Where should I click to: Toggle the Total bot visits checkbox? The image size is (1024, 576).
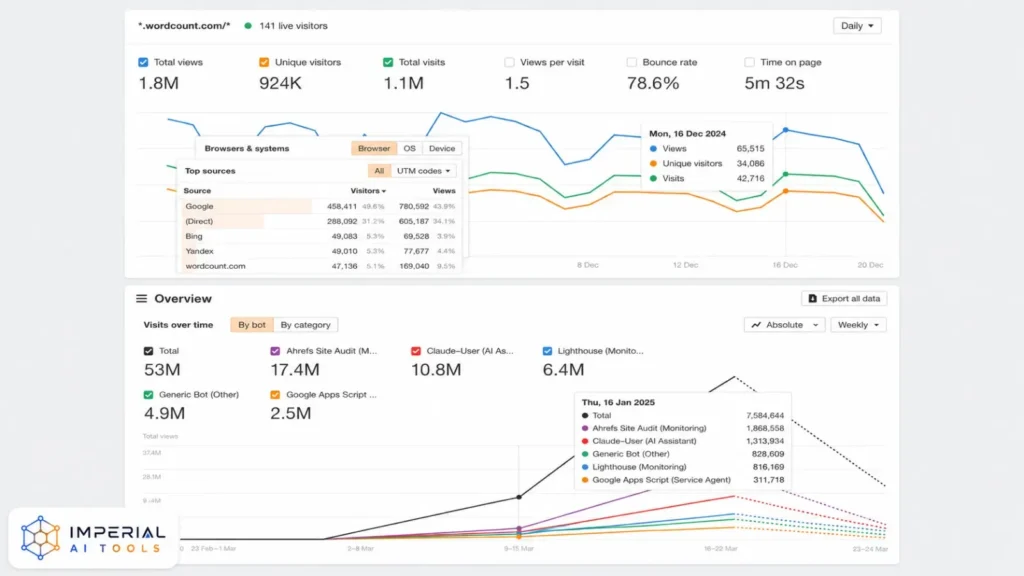pyautogui.click(x=148, y=351)
